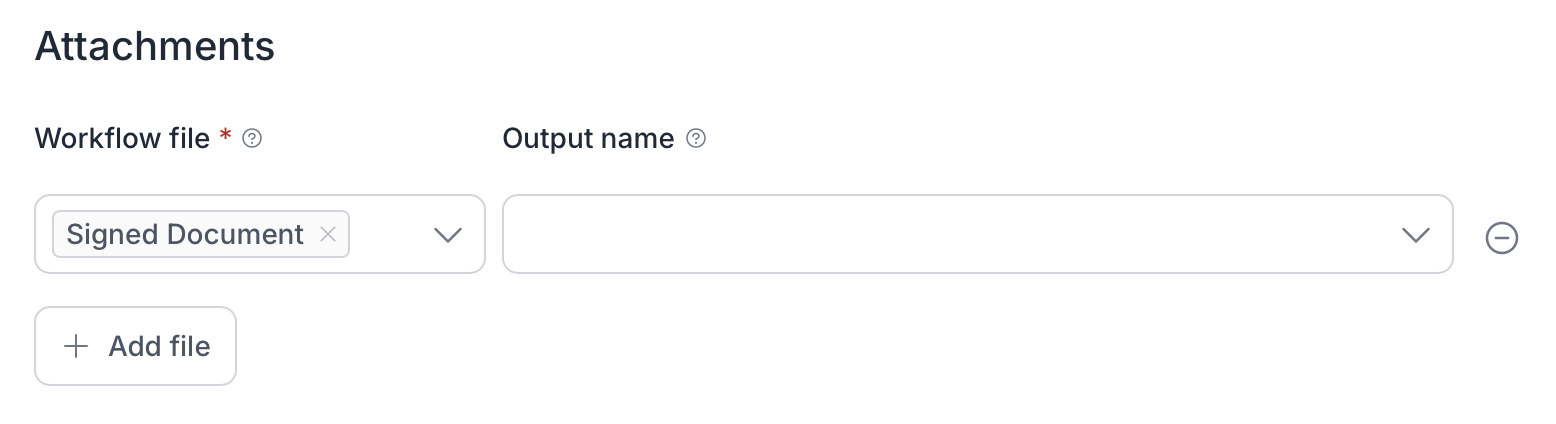Click the question mark beside Workflow file

(253, 139)
